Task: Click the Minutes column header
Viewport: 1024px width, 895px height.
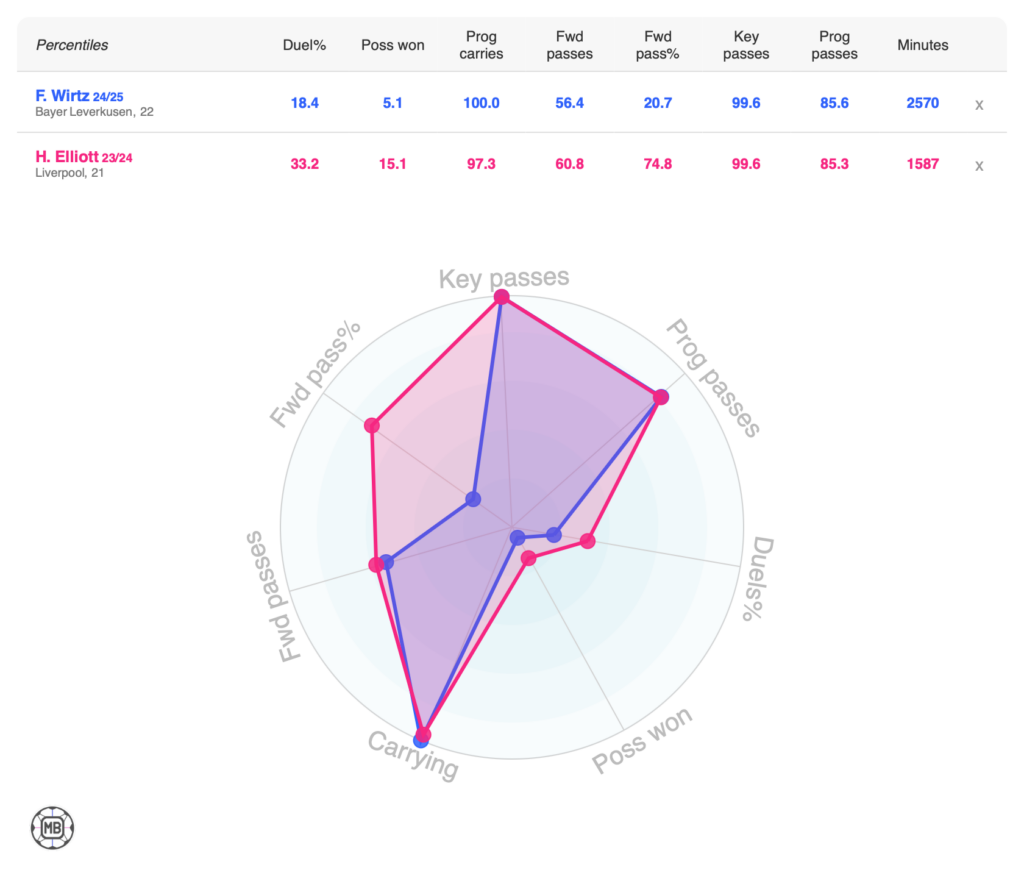Action: tap(922, 45)
